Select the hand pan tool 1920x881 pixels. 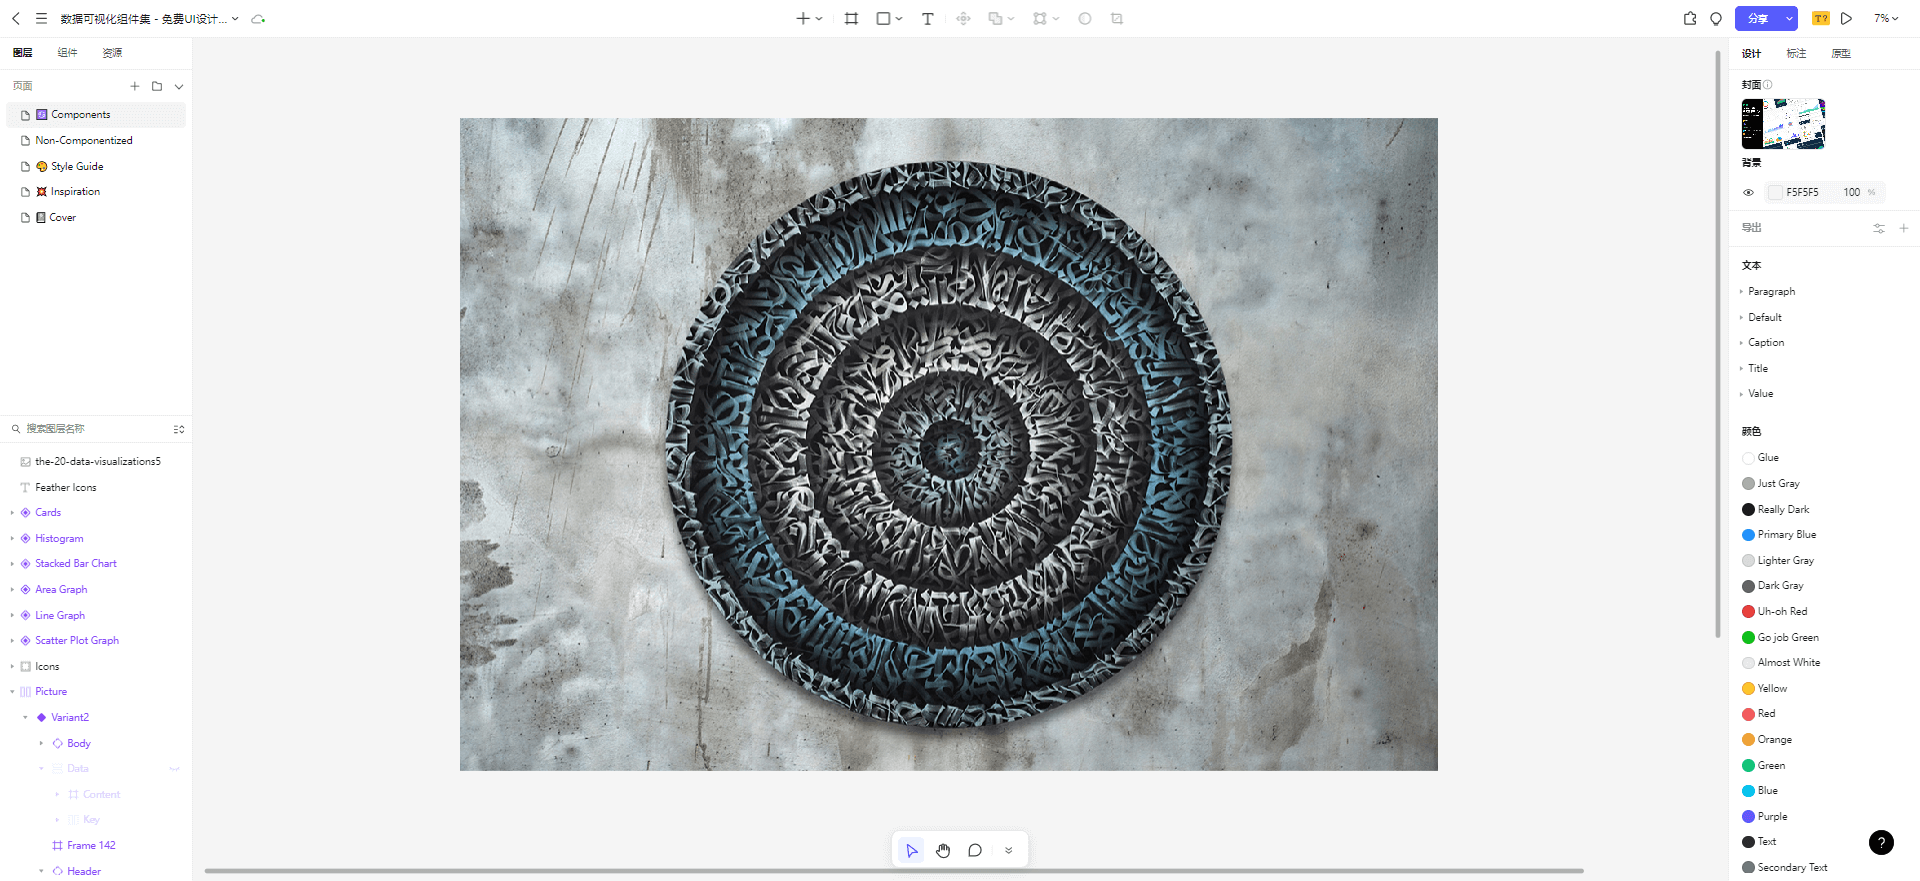tap(943, 850)
